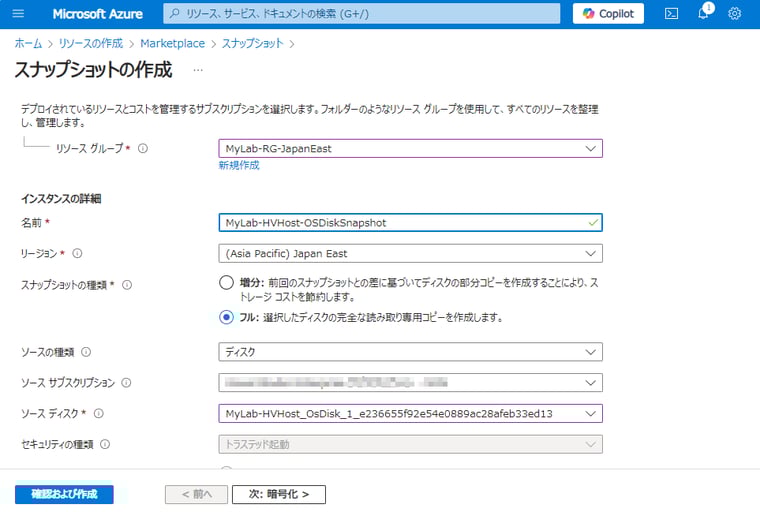The width and height of the screenshot is (760, 512).
Task: Open the ソース サブスクリプション dropdown
Action: 411,383
